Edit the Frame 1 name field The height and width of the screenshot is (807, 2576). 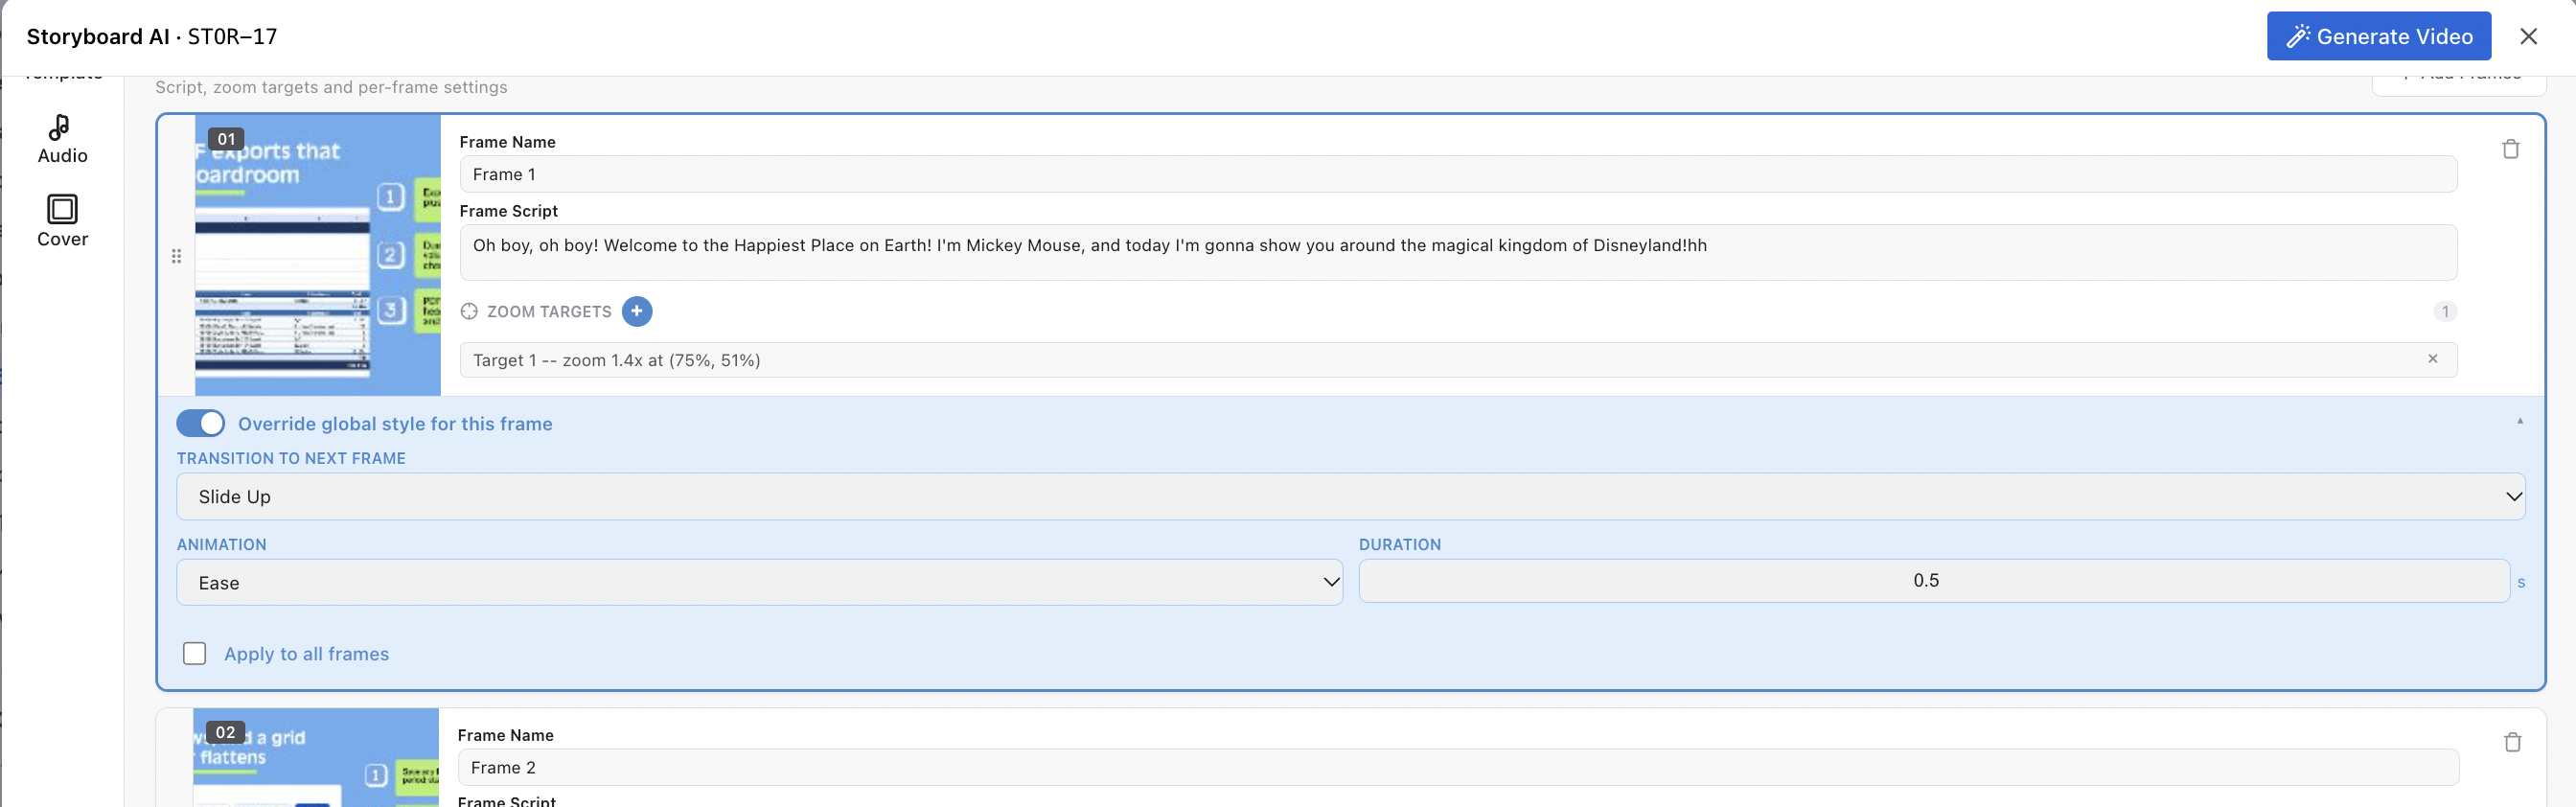click(1458, 174)
